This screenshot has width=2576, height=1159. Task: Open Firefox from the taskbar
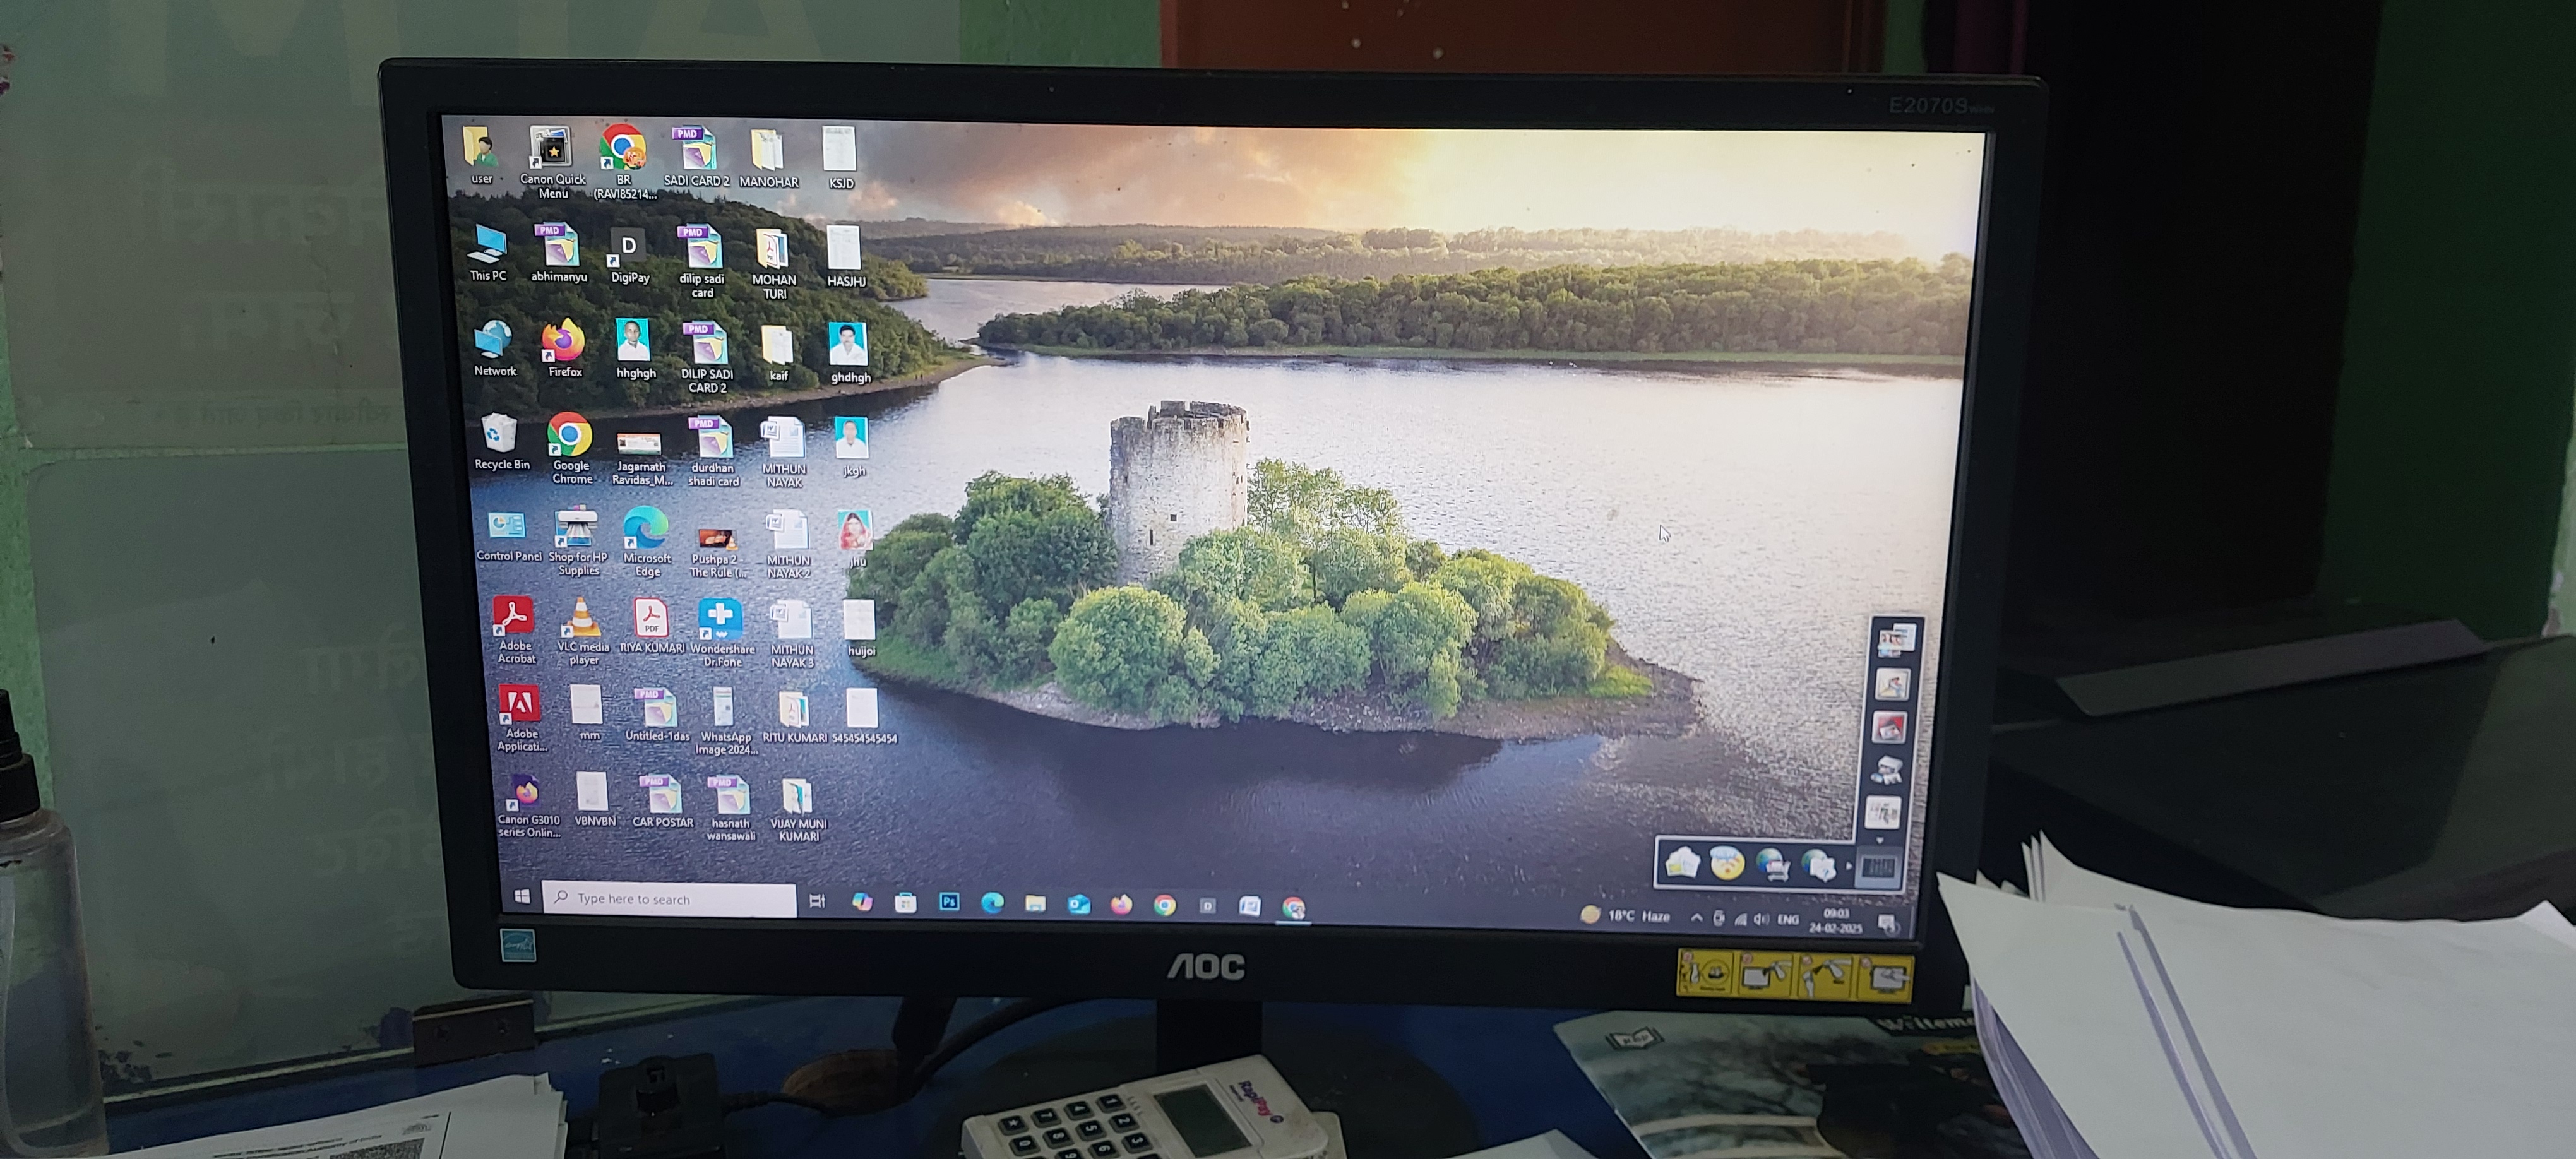pos(1121,905)
